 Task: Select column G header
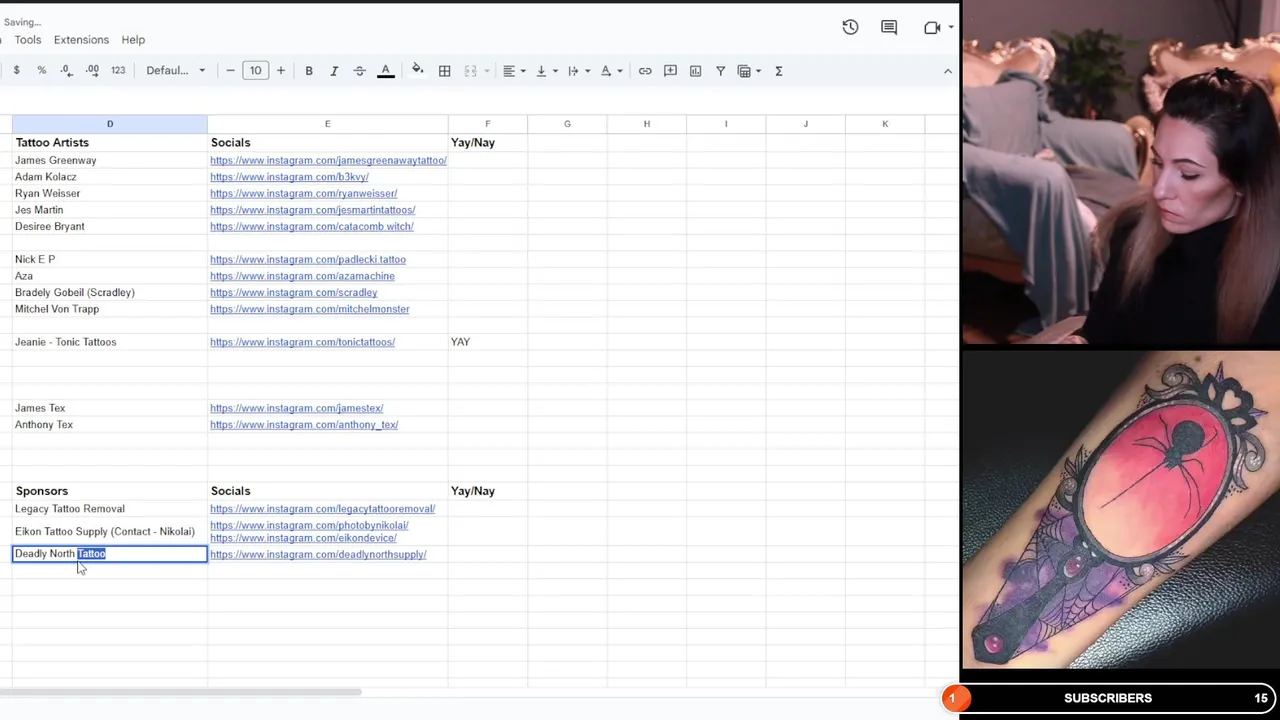(567, 124)
